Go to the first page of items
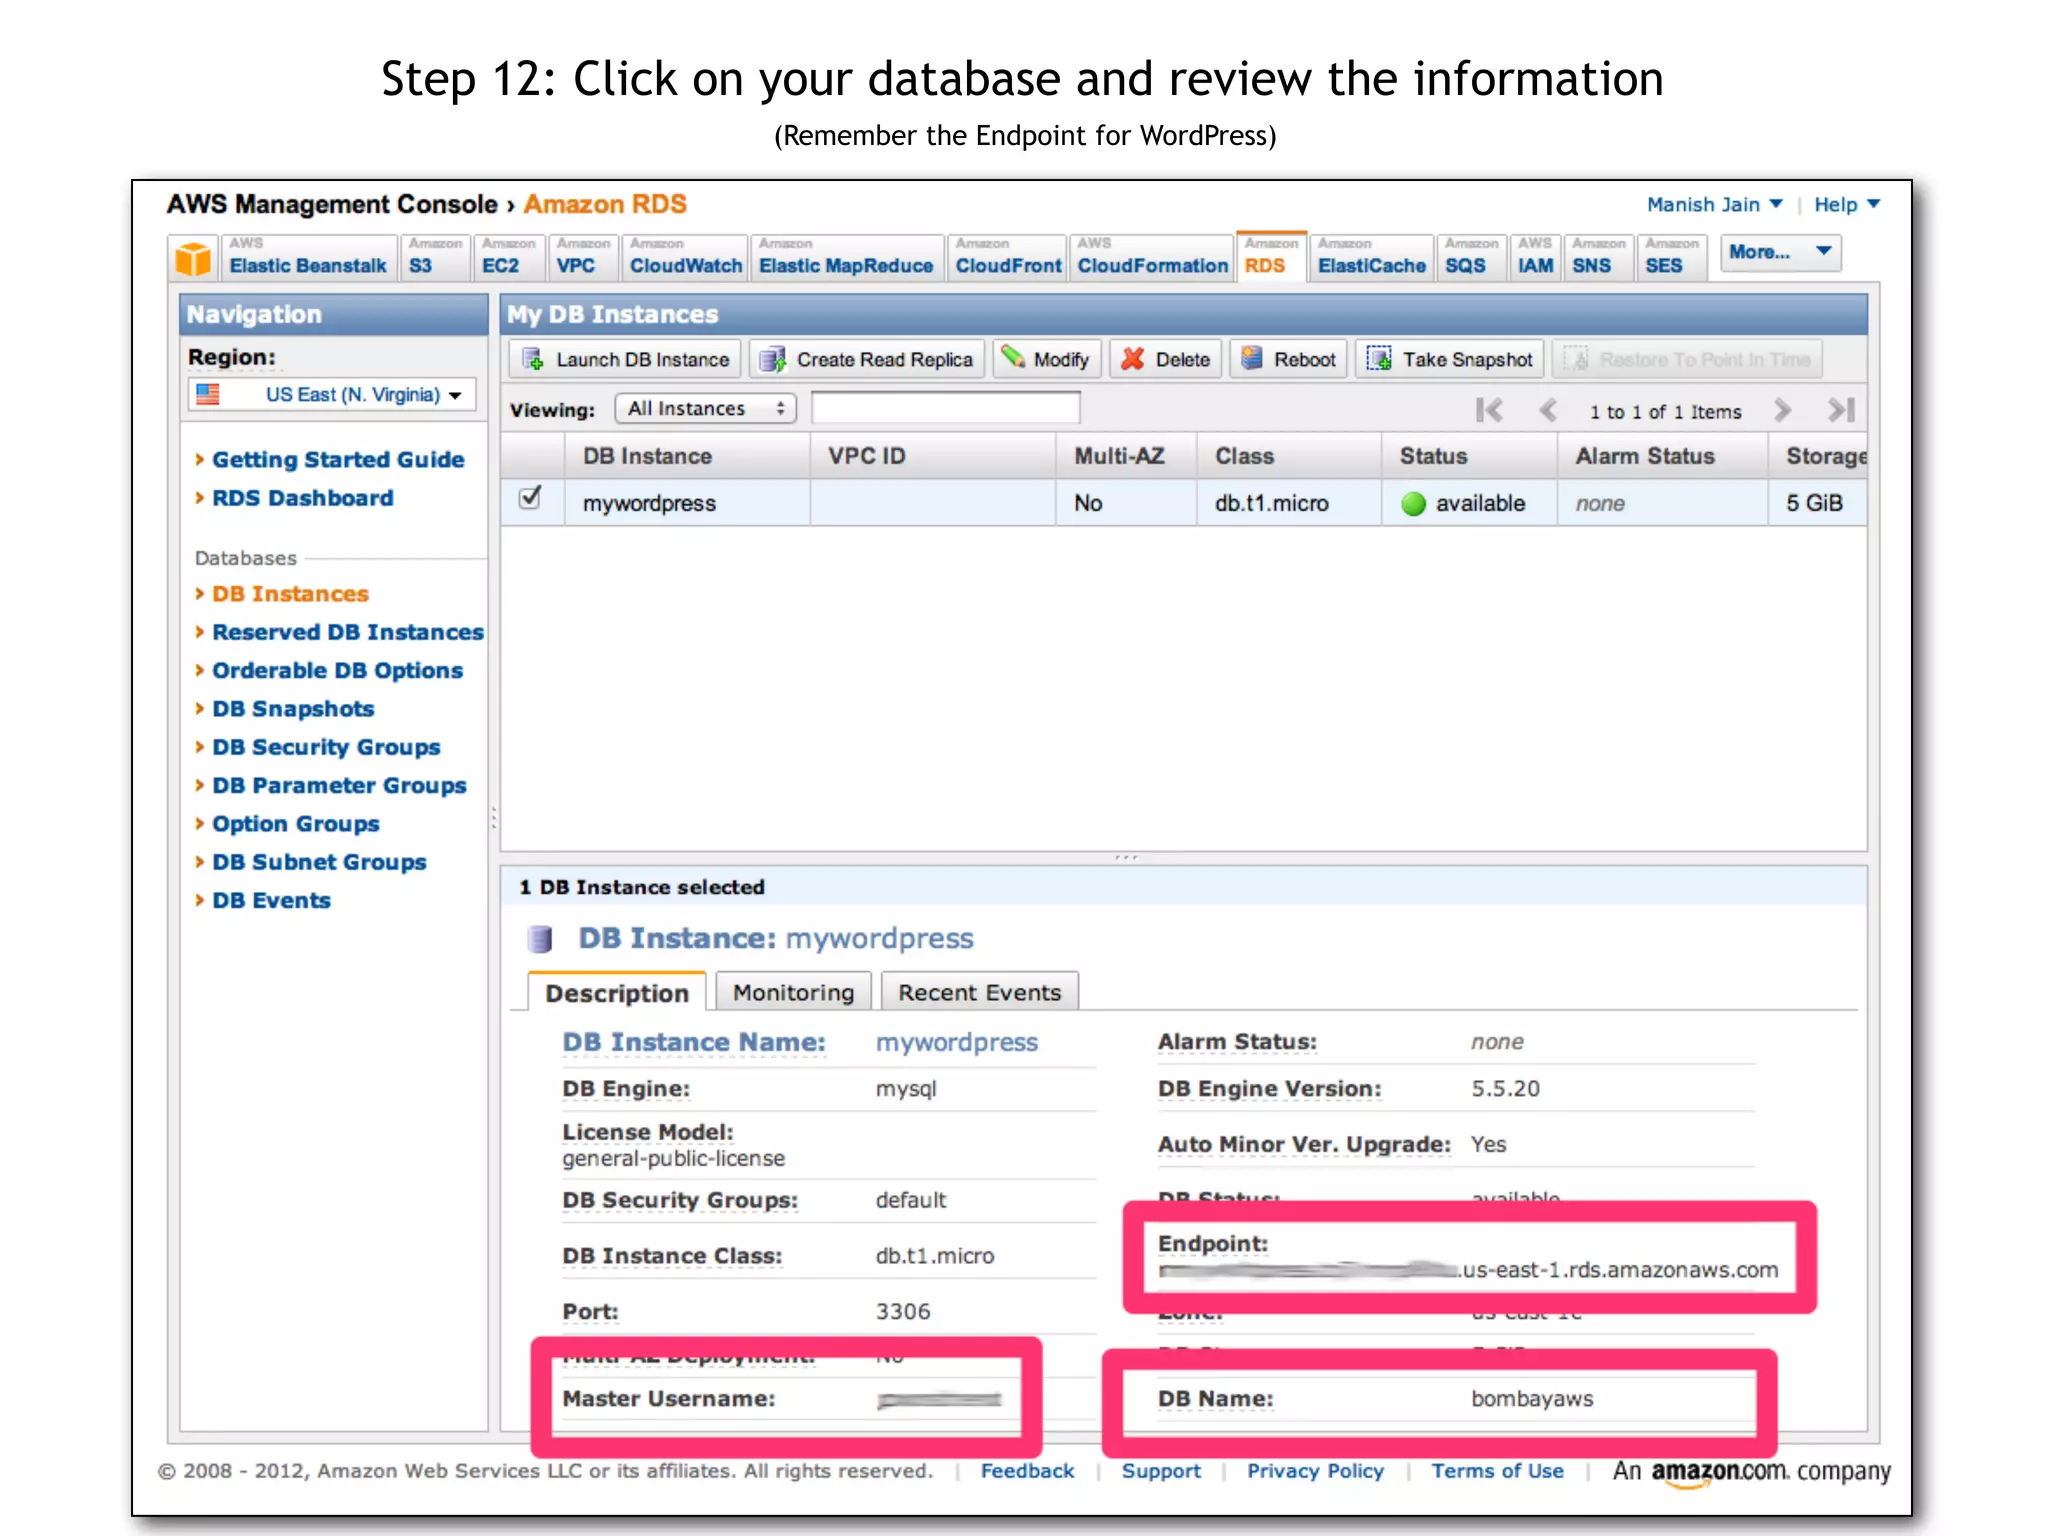This screenshot has height=1536, width=2048. [x=1489, y=410]
